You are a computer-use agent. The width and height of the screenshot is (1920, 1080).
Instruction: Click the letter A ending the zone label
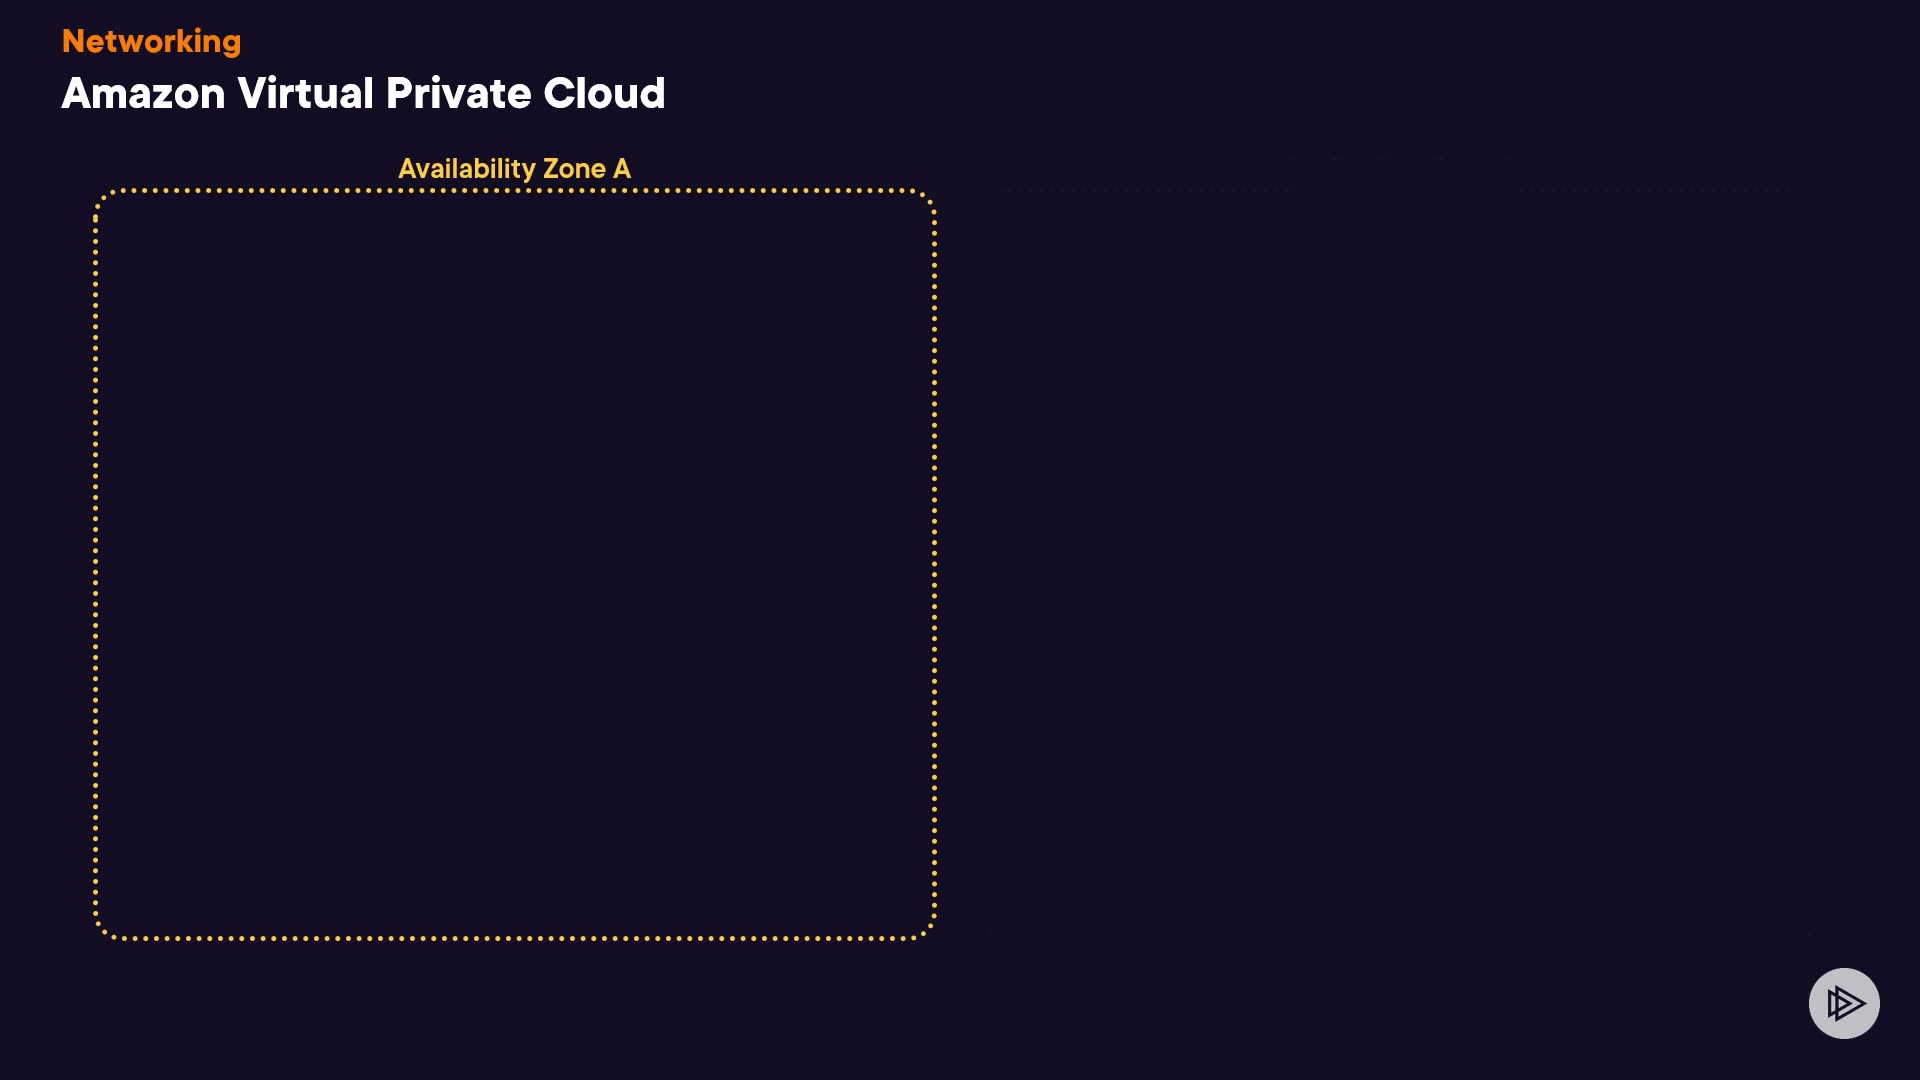[x=622, y=168]
